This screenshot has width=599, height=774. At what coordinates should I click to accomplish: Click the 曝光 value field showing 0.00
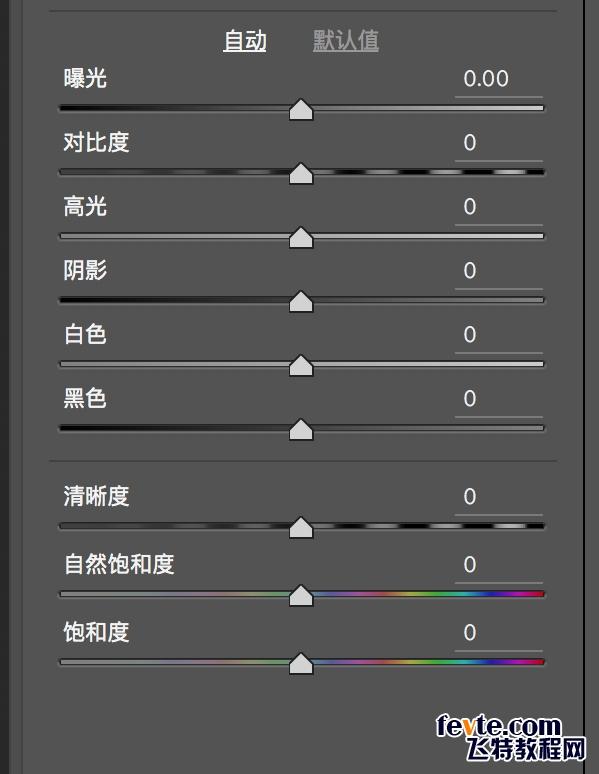pos(499,79)
